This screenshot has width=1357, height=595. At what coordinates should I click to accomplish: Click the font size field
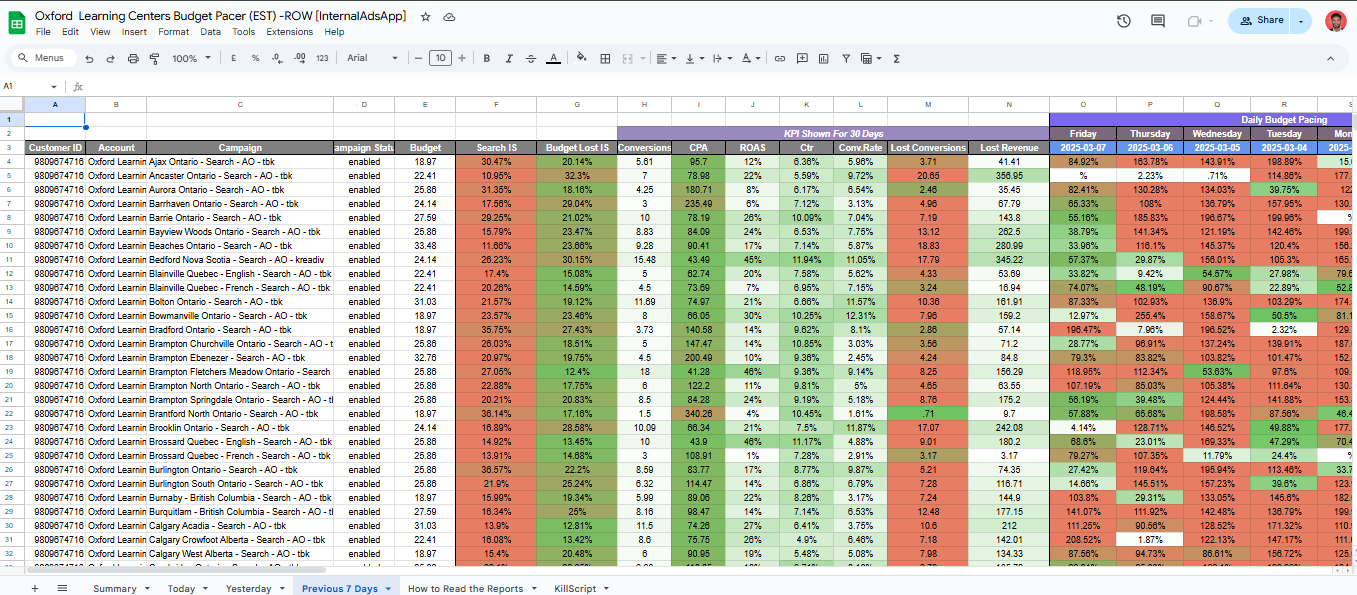coord(440,59)
